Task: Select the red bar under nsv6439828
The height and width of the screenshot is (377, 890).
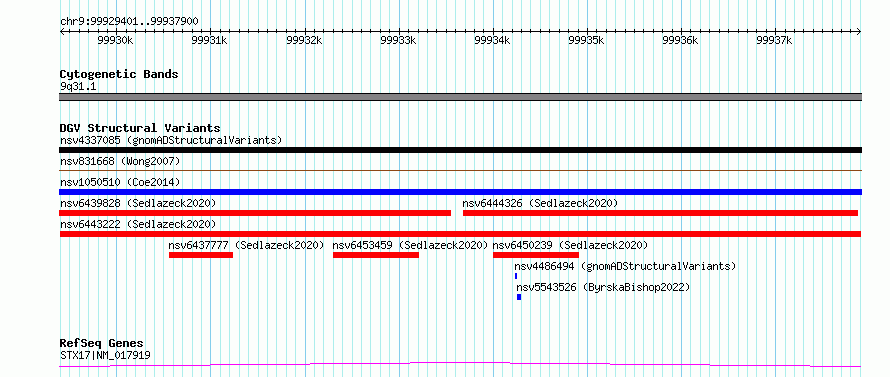Action: coord(255,213)
